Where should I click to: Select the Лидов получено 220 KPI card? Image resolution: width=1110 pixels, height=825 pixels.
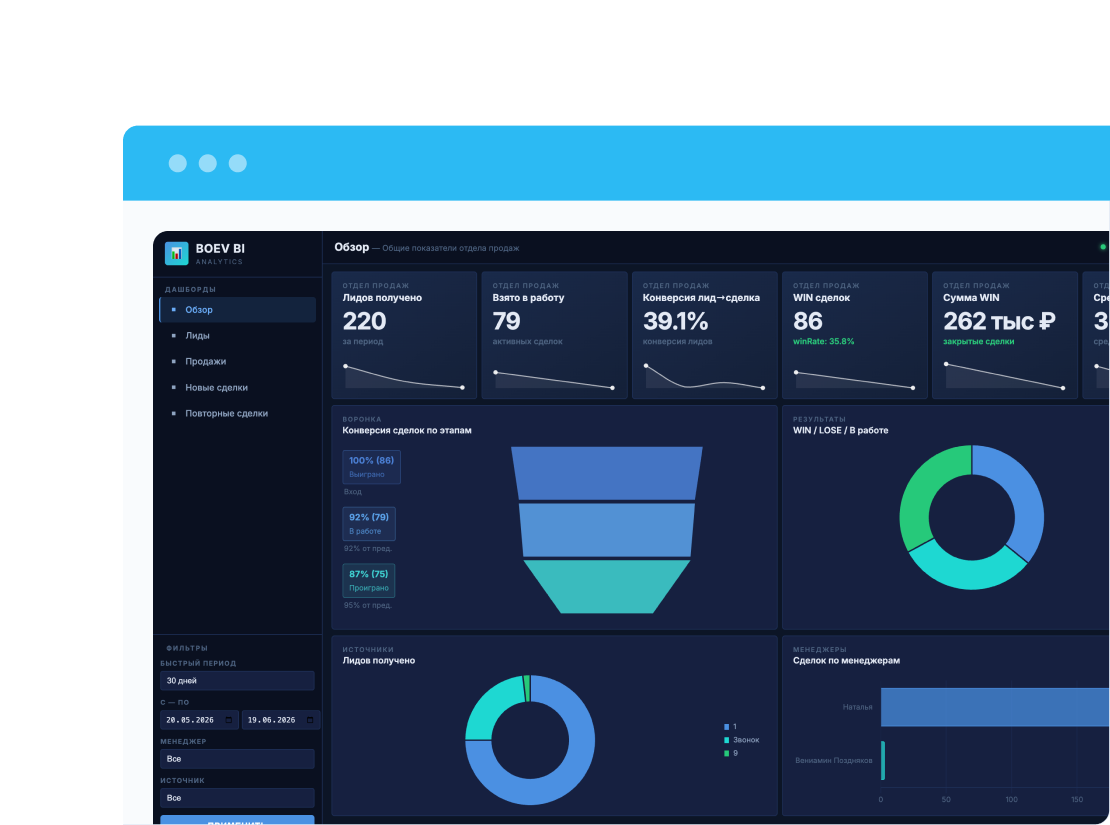point(404,335)
